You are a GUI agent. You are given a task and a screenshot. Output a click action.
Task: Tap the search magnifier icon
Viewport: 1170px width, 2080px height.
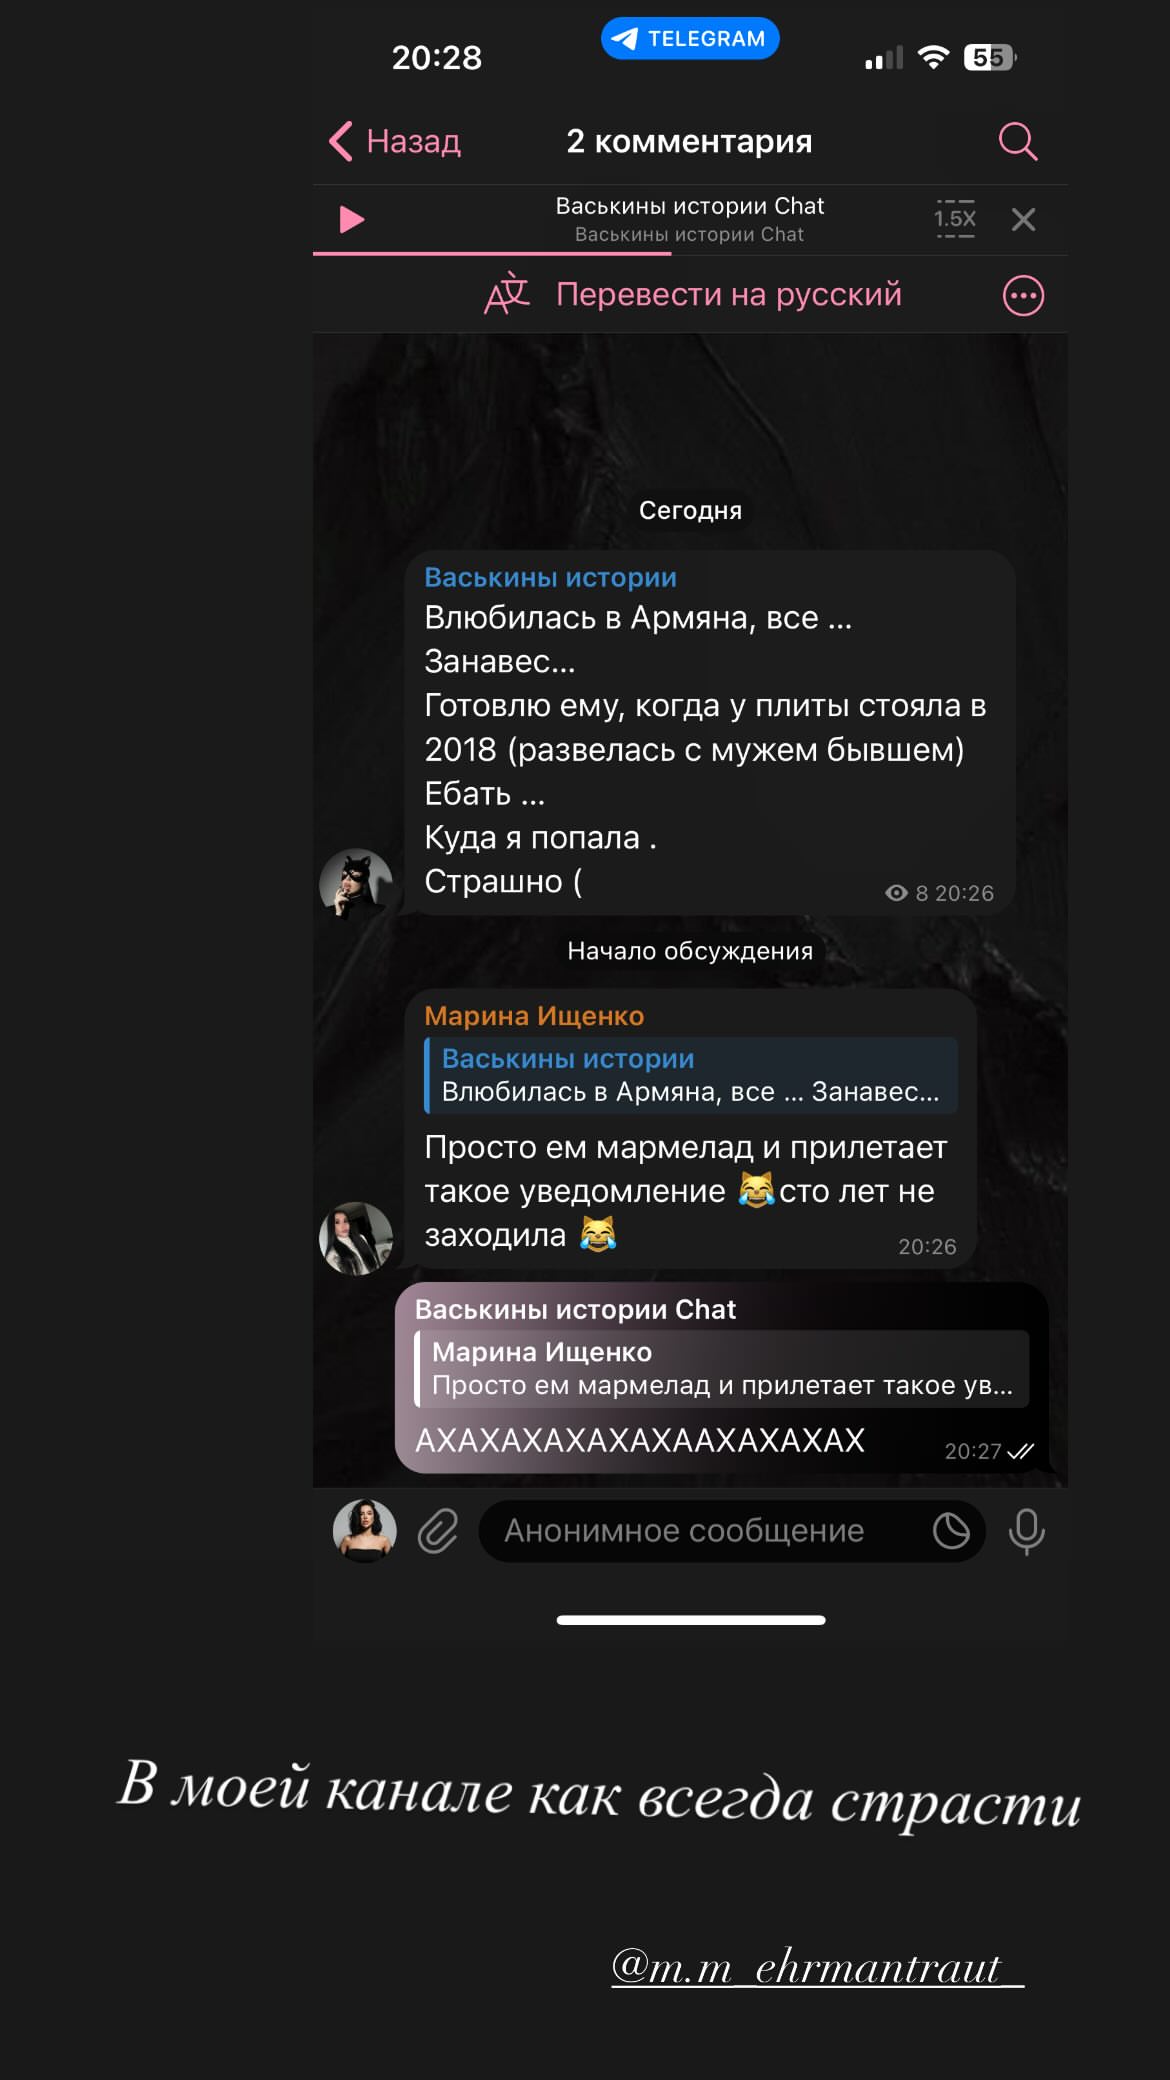pos(1018,142)
